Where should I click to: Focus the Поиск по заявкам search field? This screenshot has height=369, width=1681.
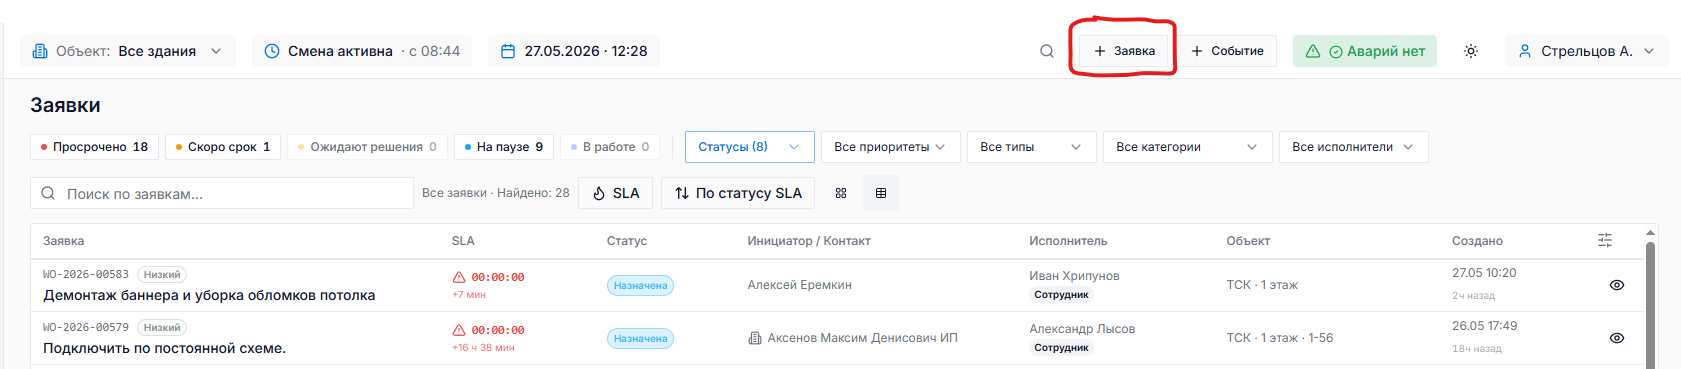tap(222, 193)
